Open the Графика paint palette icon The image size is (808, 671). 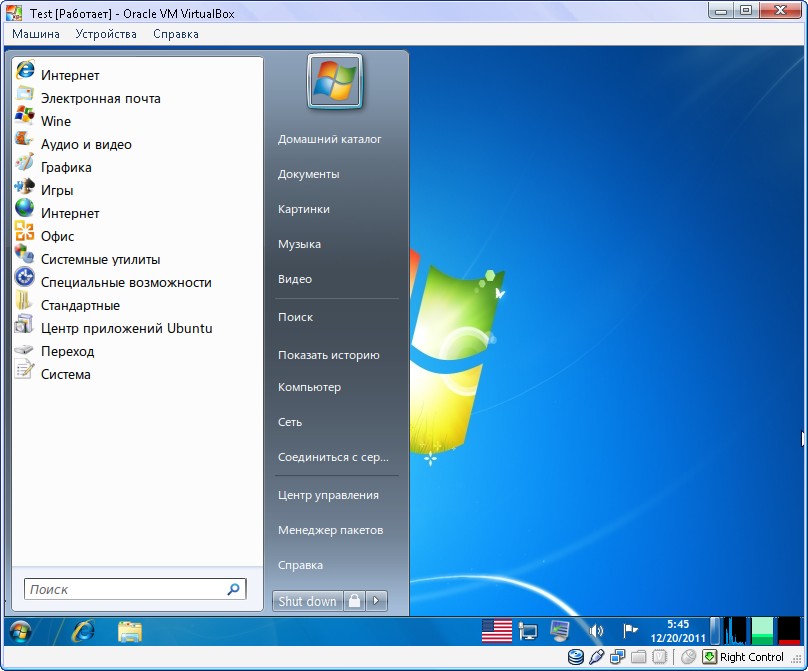coord(25,162)
